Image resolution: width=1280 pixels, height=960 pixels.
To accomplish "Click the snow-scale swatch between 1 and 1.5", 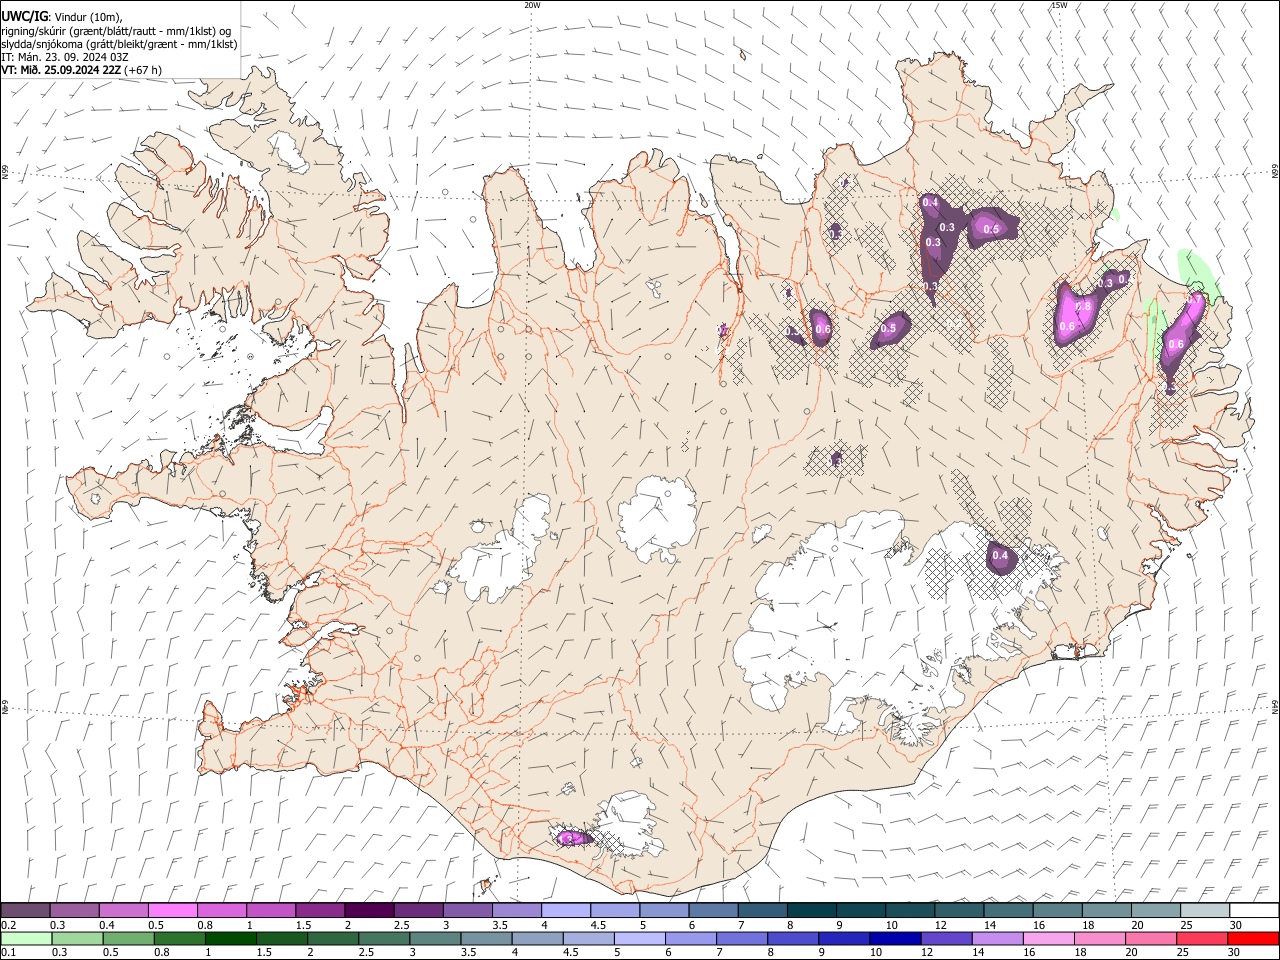I will point(270,911).
